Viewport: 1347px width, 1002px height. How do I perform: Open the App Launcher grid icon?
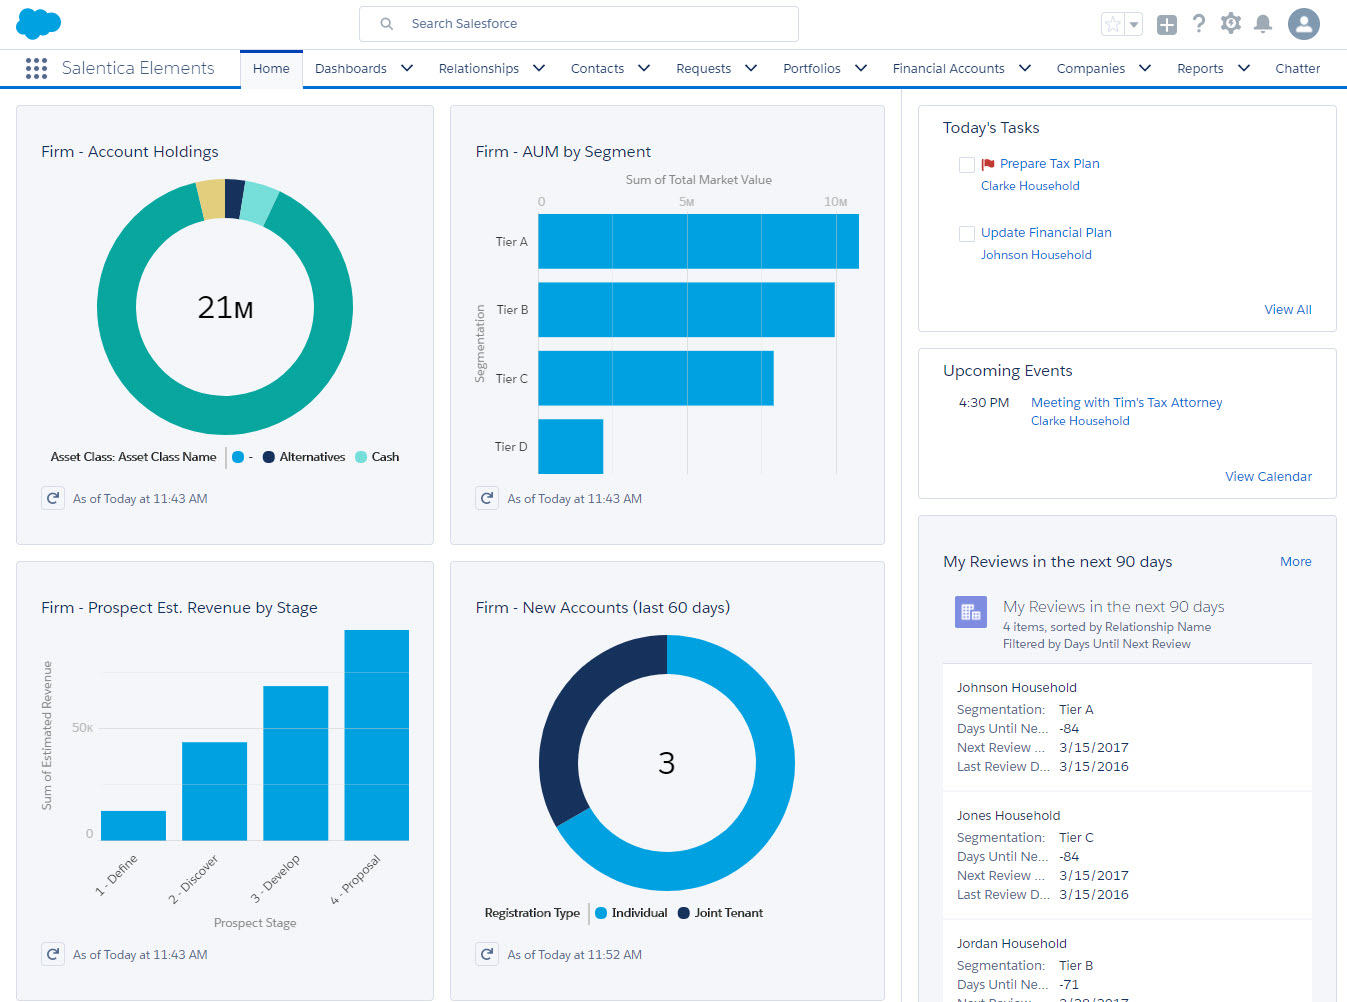36,68
